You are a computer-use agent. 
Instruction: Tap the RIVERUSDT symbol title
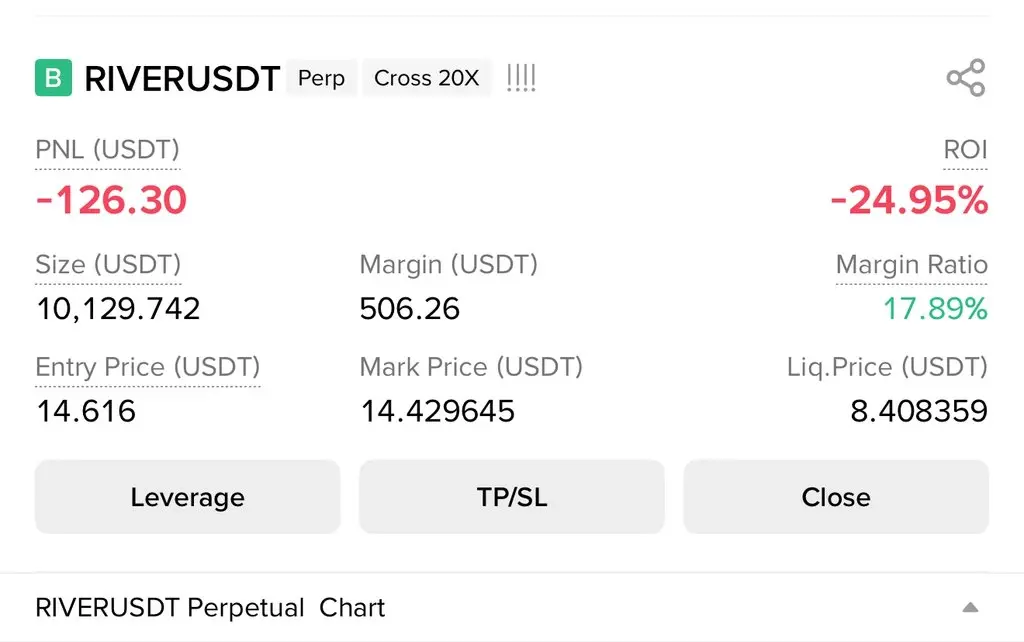tap(182, 79)
